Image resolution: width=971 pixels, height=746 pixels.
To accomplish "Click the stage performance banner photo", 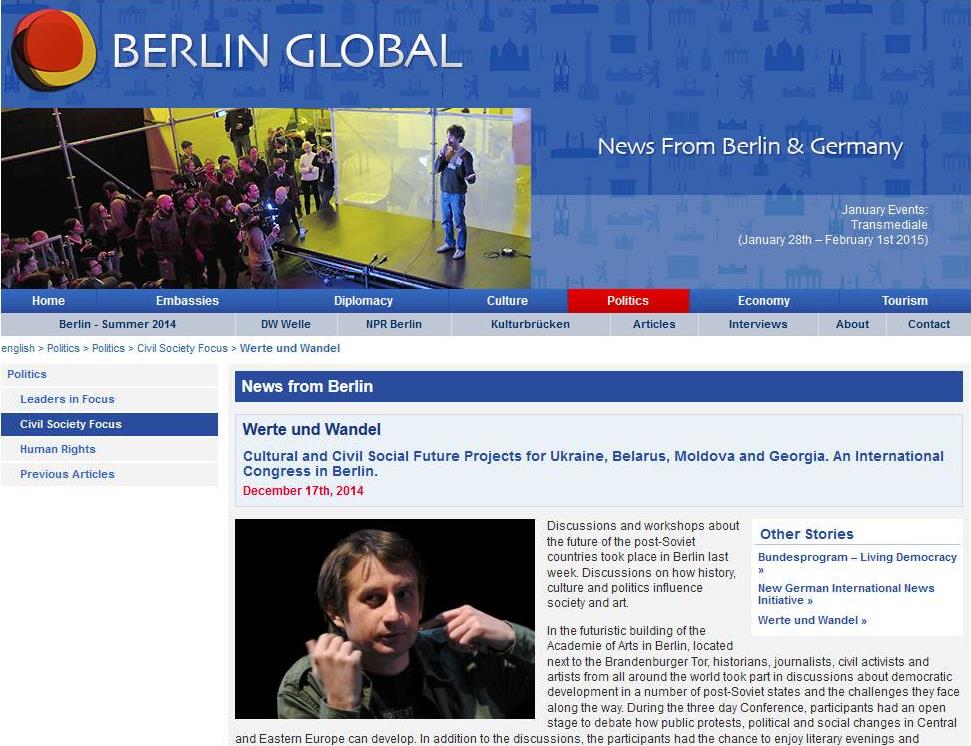I will 266,198.
